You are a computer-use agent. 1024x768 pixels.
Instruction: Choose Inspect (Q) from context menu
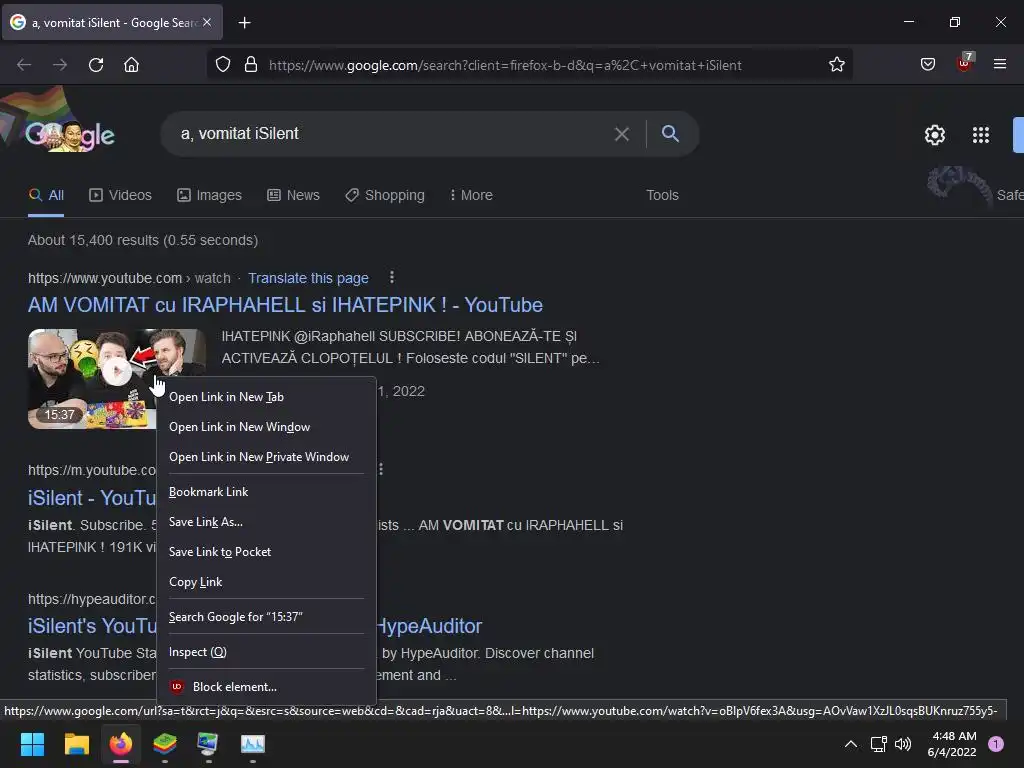(266, 652)
